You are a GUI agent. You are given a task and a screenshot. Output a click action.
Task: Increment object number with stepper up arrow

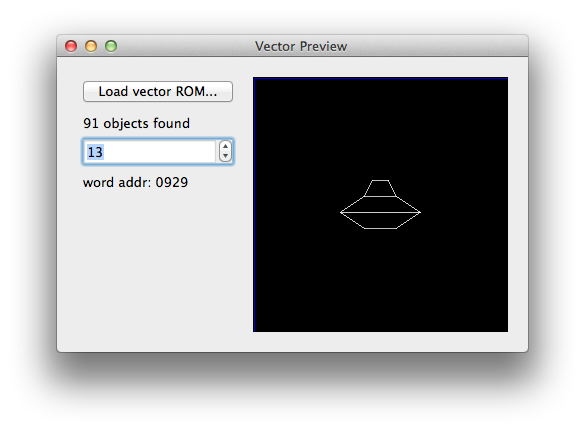(x=225, y=146)
